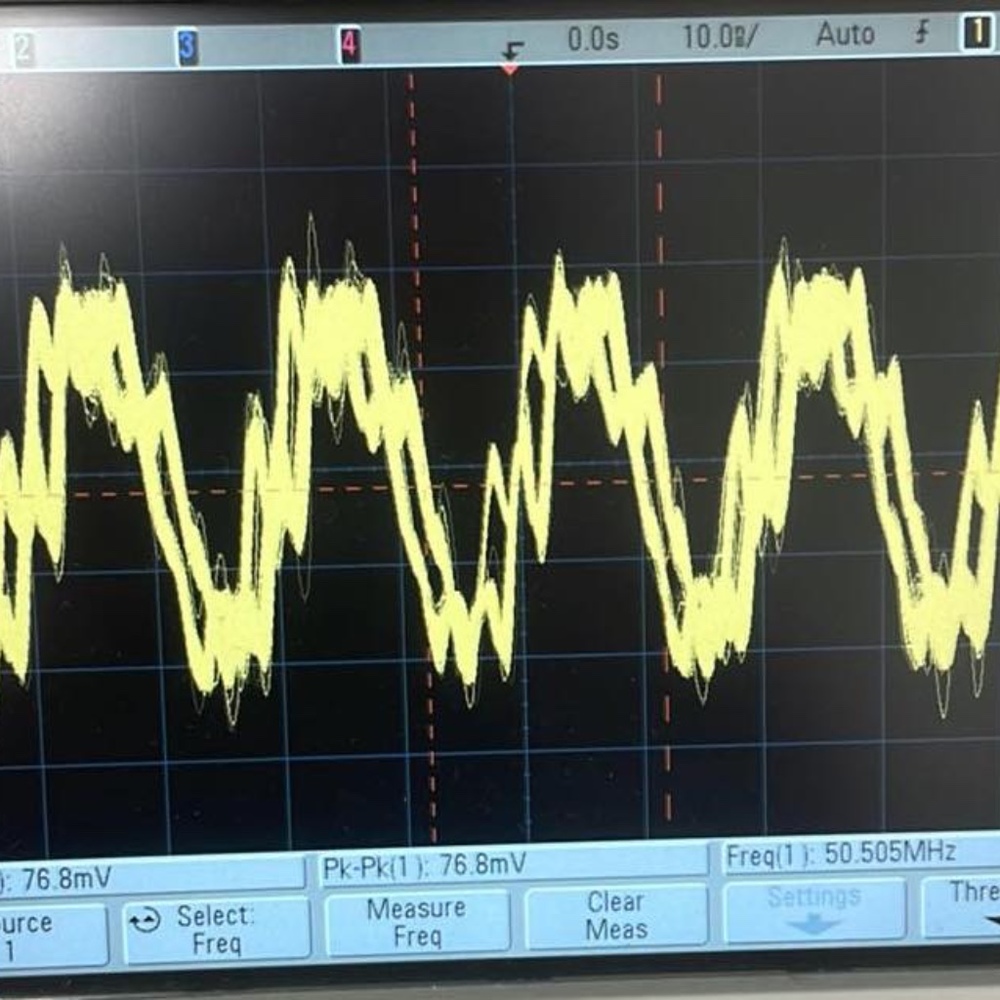This screenshot has width=1000, height=1000.
Task: Click the left vertical dashed cursor
Action: pyautogui.click(x=421, y=457)
